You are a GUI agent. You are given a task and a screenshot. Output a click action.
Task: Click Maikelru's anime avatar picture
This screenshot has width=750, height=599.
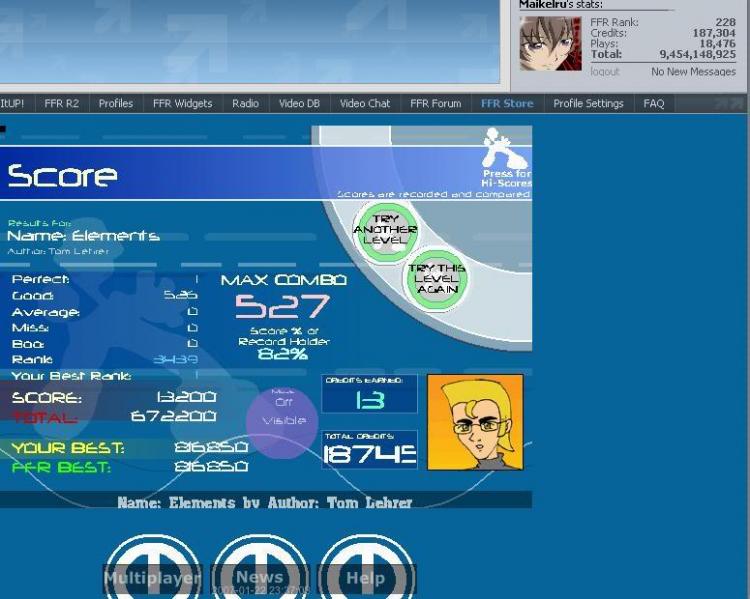[x=551, y=44]
